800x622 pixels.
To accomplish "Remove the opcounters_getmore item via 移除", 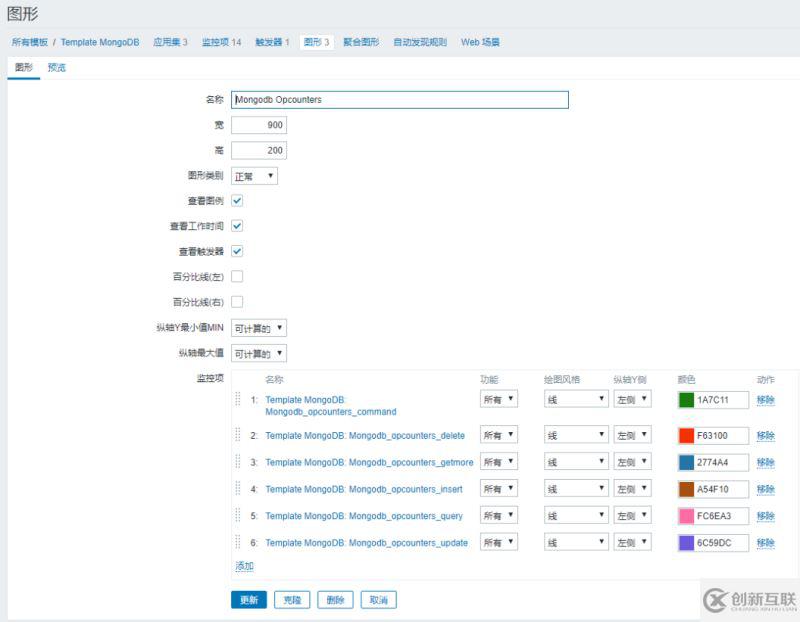I will [x=766, y=462].
